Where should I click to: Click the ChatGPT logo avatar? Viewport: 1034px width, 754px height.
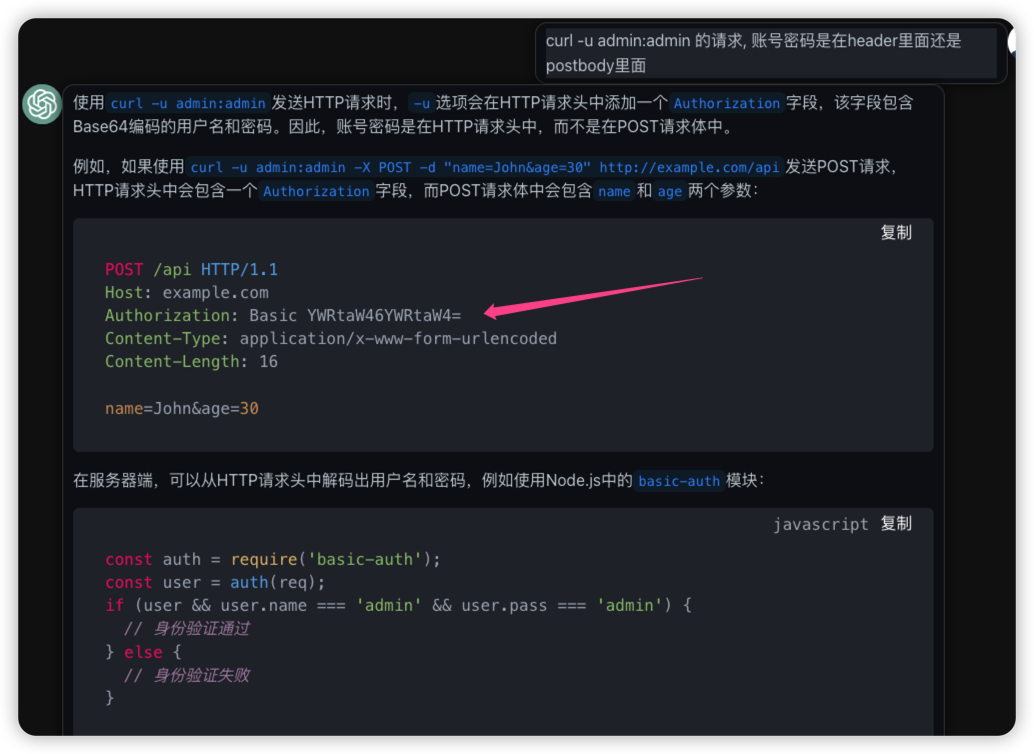[x=42, y=104]
